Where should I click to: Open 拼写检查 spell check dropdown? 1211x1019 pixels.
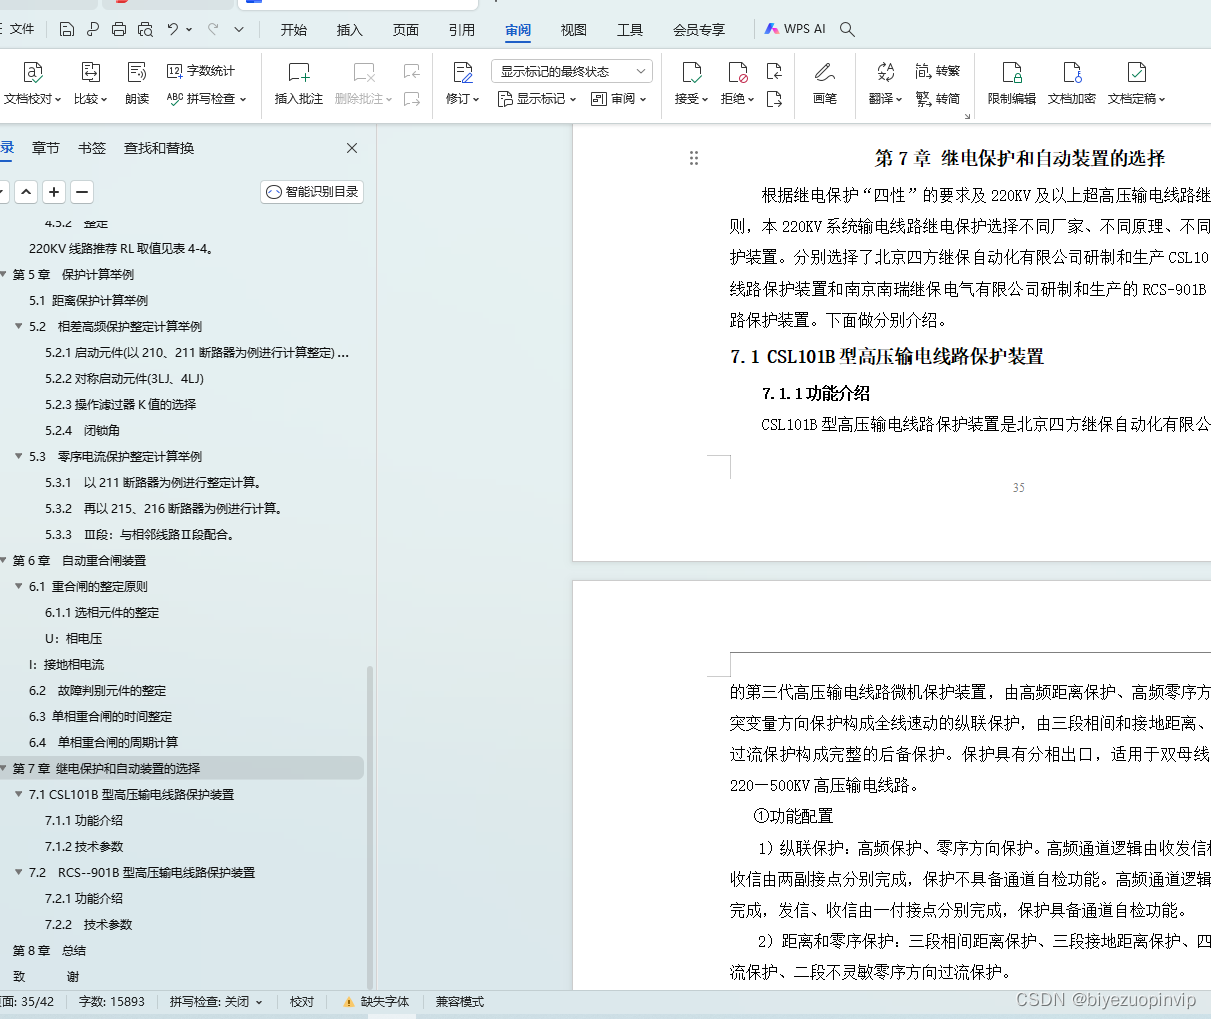point(206,99)
